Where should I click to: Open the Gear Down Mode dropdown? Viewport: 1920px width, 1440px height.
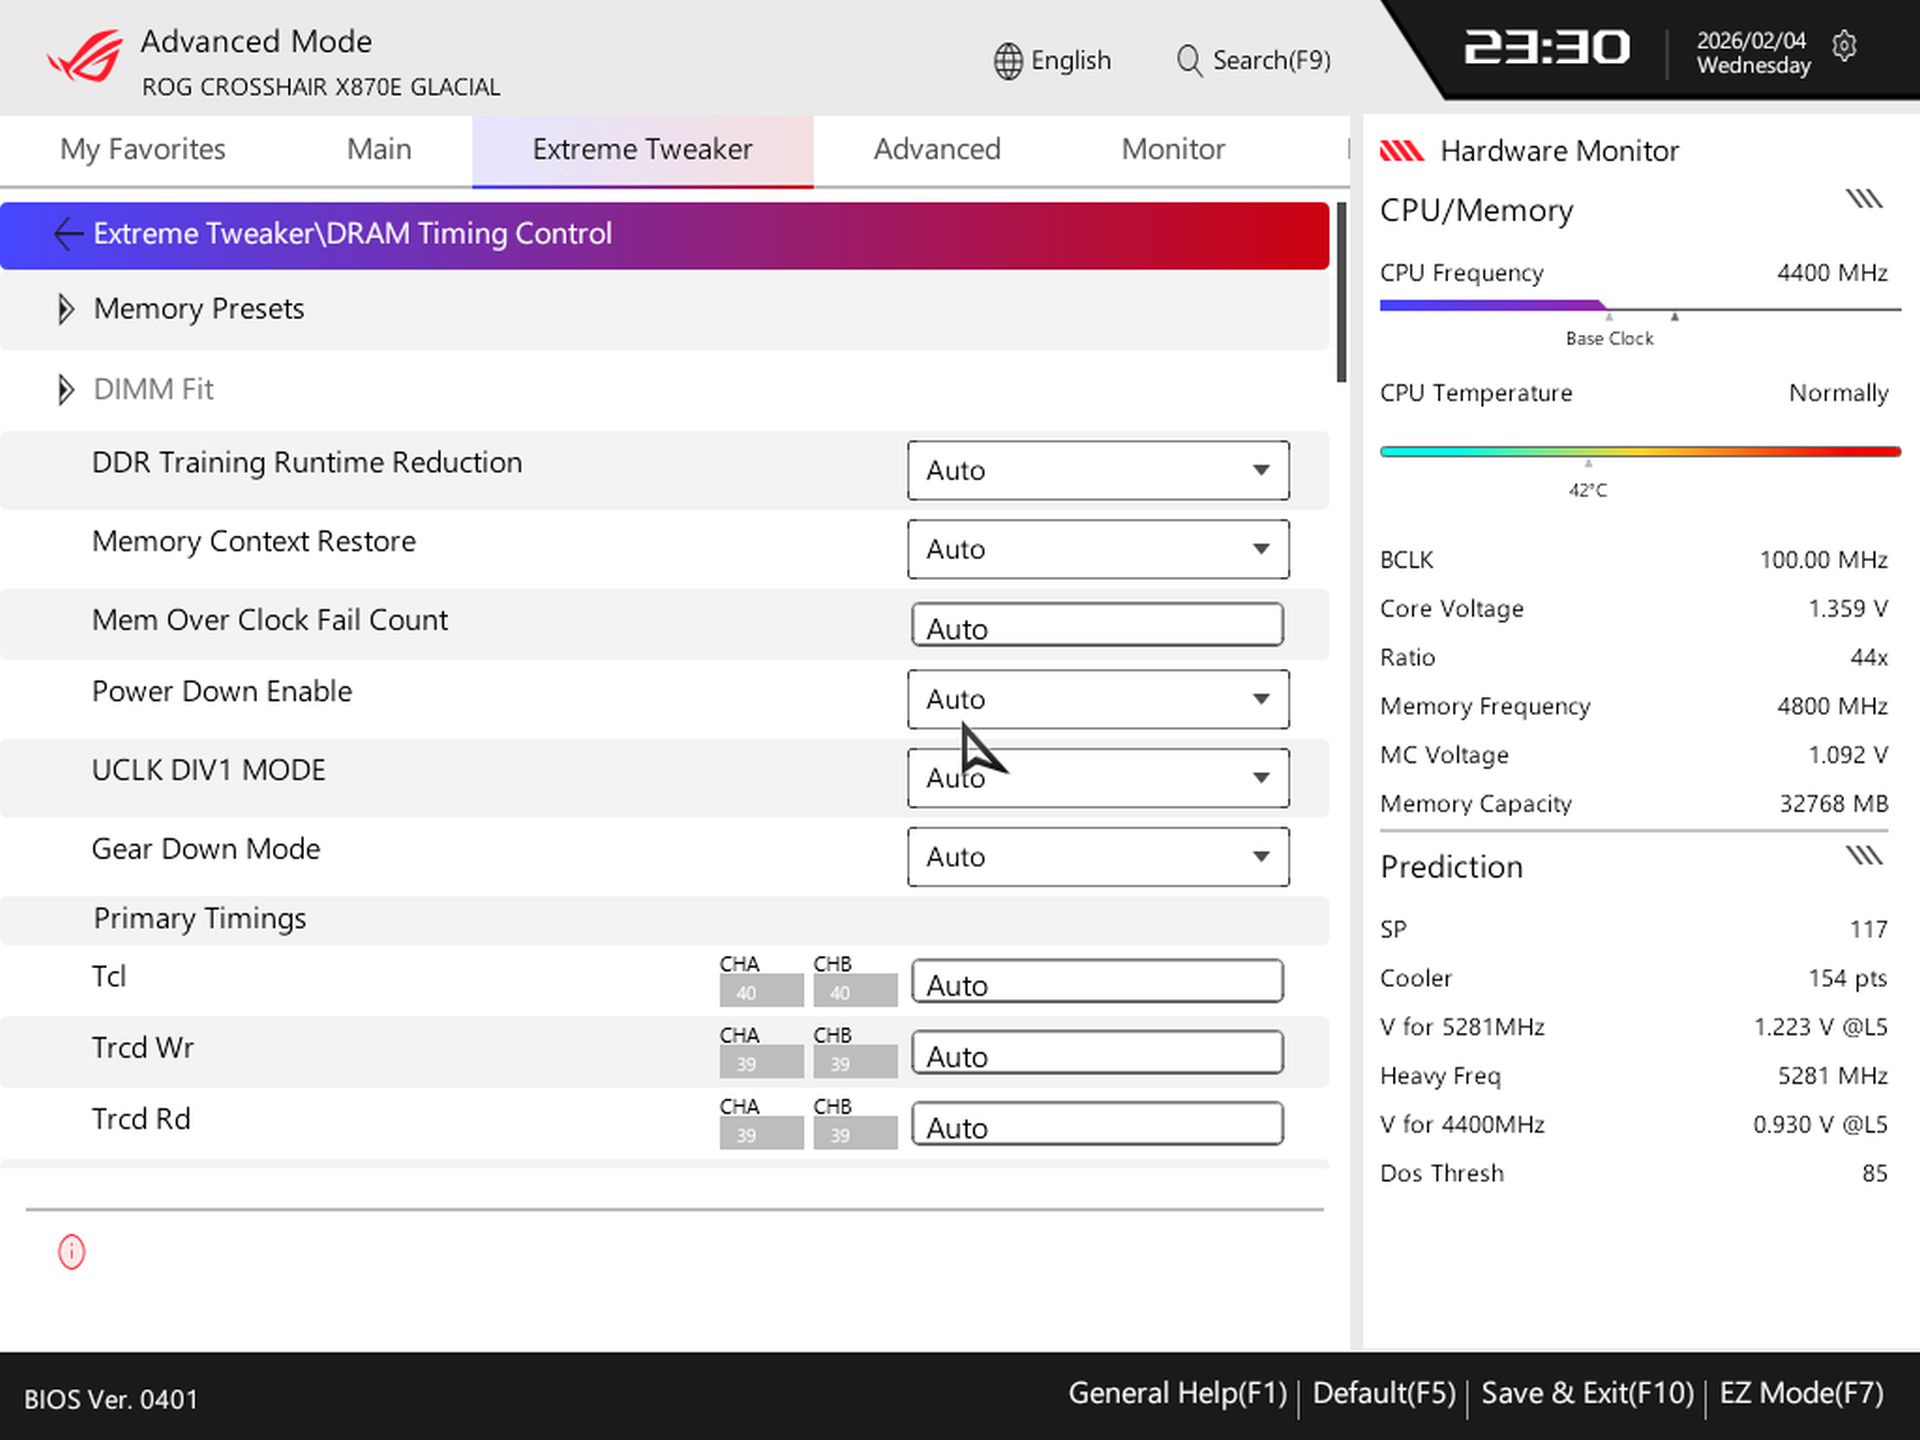click(1098, 857)
